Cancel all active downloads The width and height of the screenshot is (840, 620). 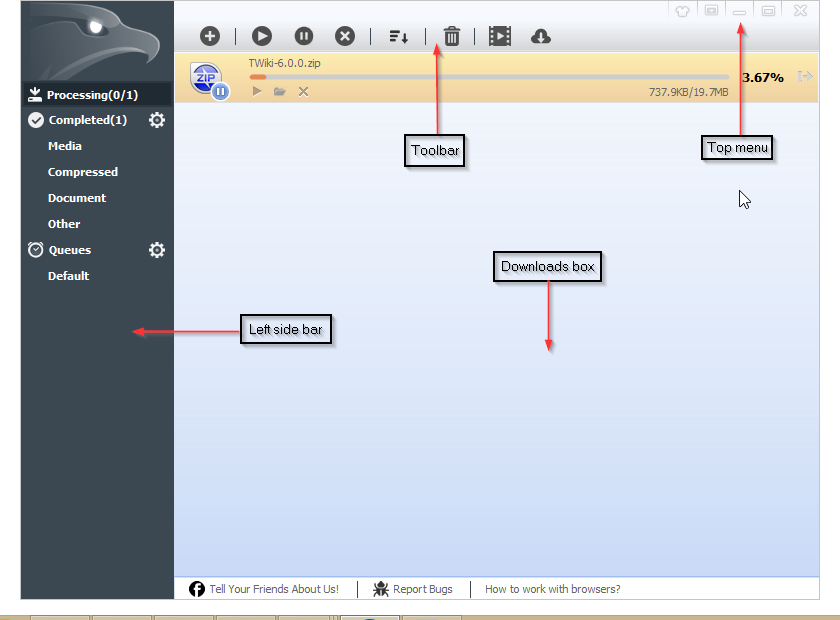[x=344, y=36]
